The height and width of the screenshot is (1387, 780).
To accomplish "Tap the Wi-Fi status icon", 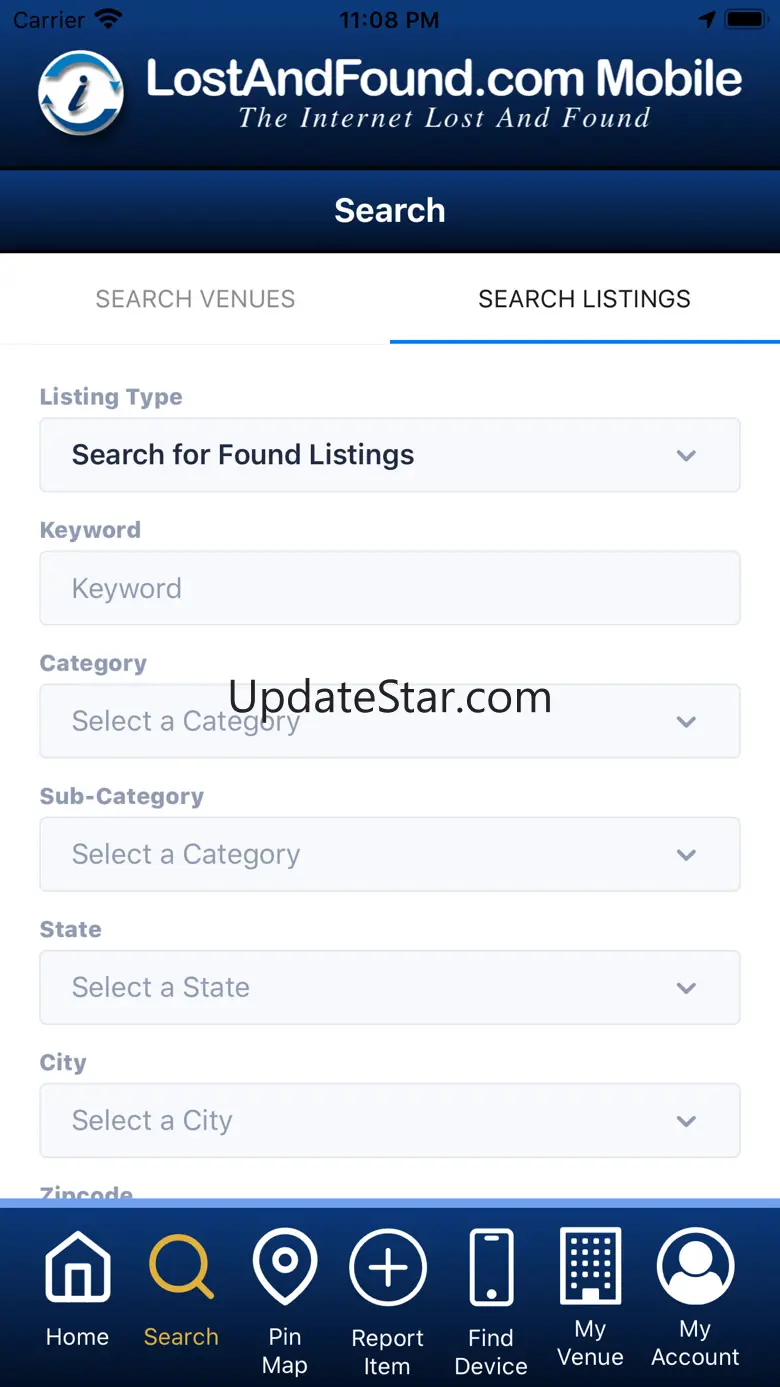I will point(107,19).
